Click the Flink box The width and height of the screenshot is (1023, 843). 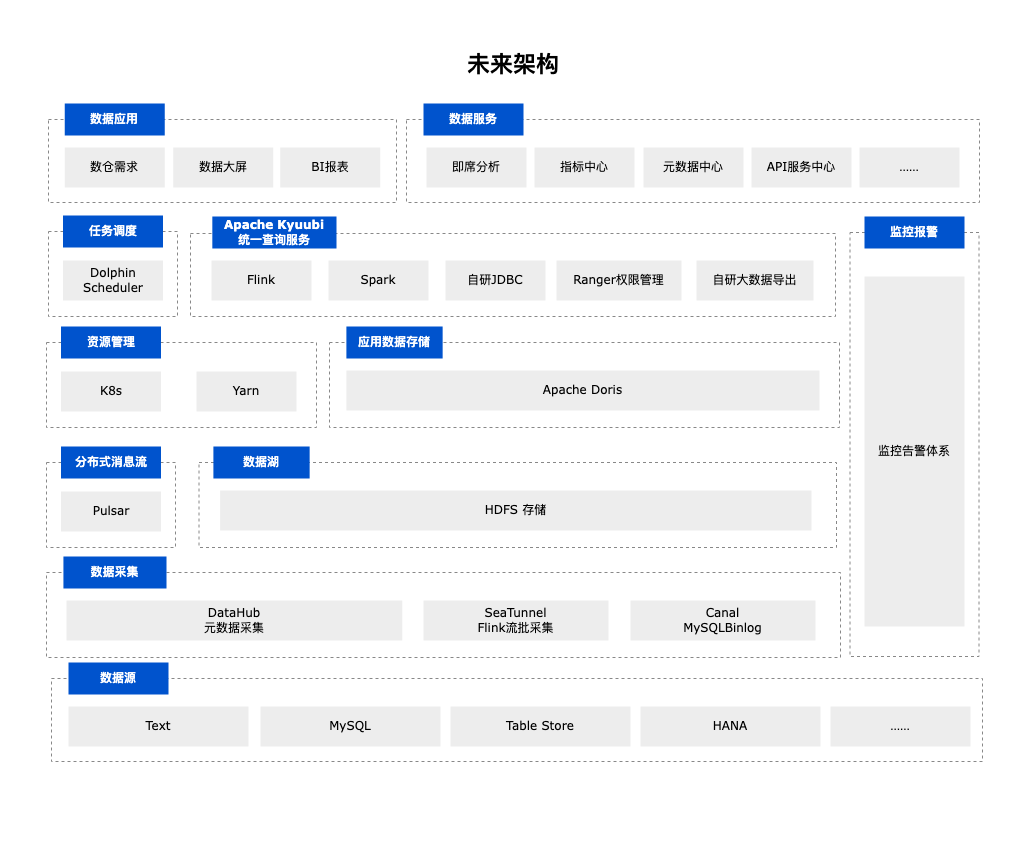(x=261, y=280)
